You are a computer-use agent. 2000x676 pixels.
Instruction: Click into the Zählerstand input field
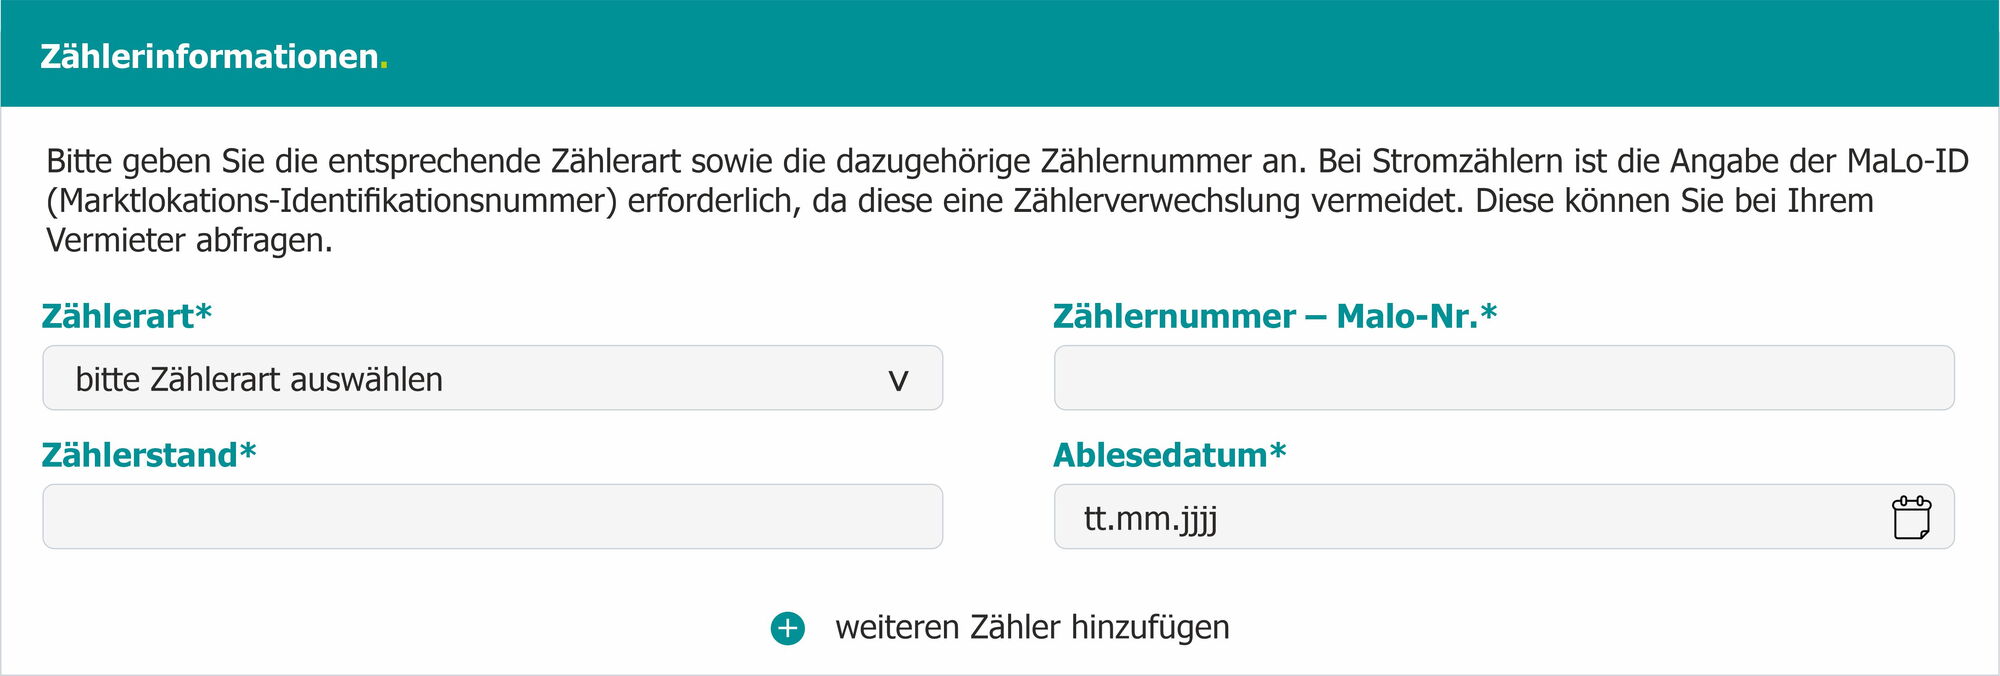point(492,517)
